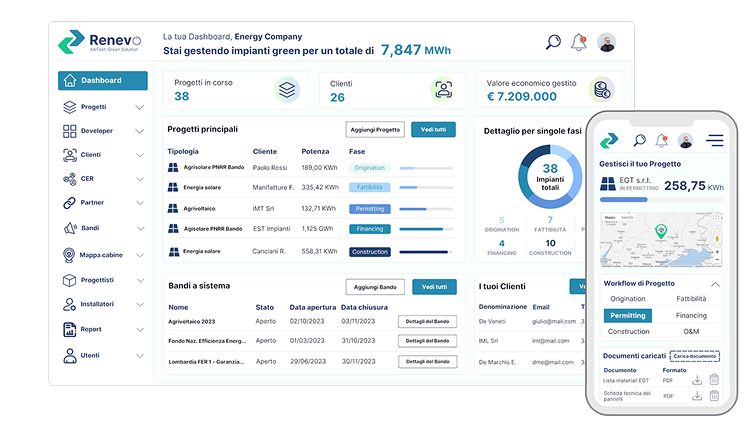Open Dettagli del Bando for Agrivoltaico 2023

[x=427, y=321]
